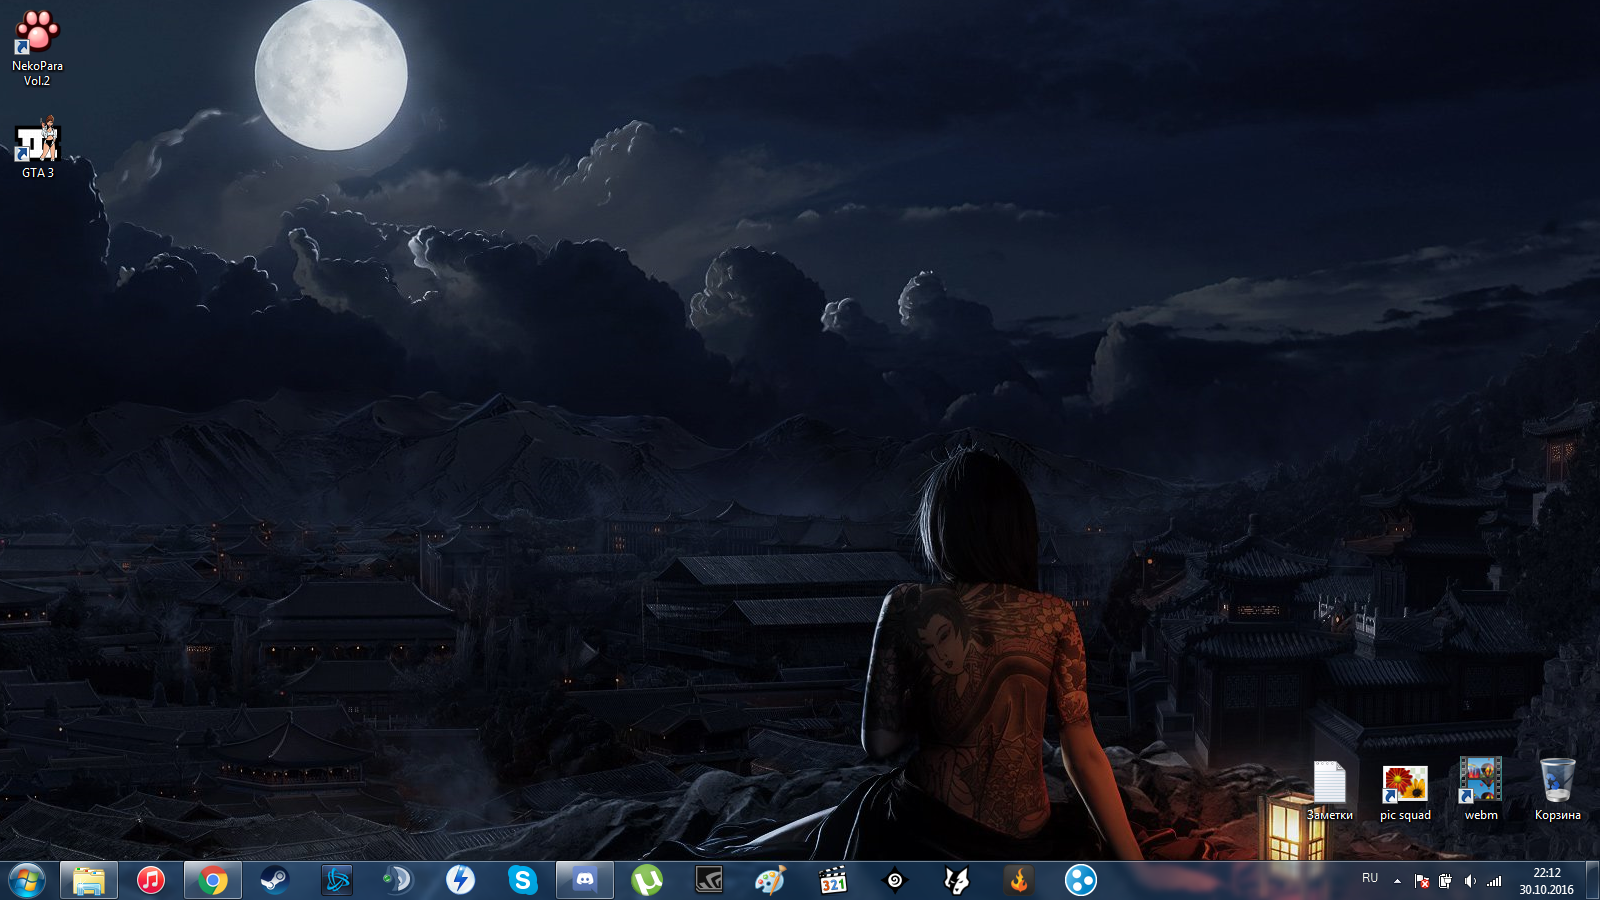1600x900 pixels.
Task: Open the Корзина recycle bin icon
Action: tap(1557, 790)
